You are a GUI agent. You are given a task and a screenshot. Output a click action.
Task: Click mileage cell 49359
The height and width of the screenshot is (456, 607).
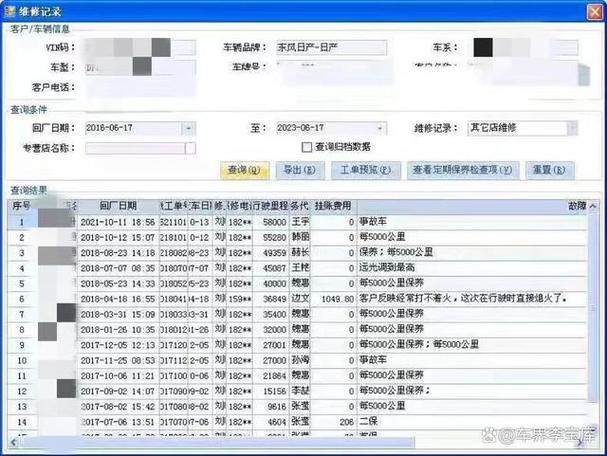(x=271, y=253)
